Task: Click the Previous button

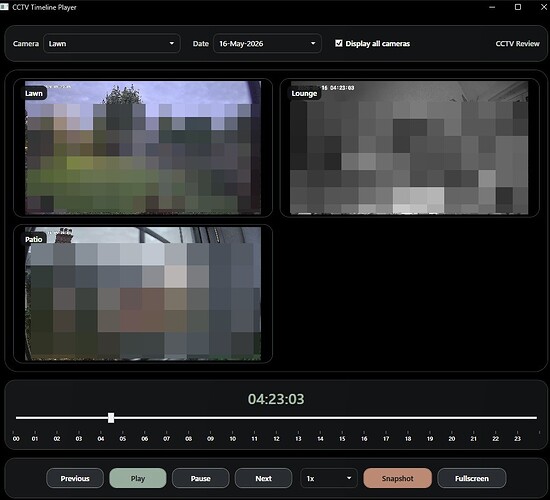Action: (x=75, y=478)
